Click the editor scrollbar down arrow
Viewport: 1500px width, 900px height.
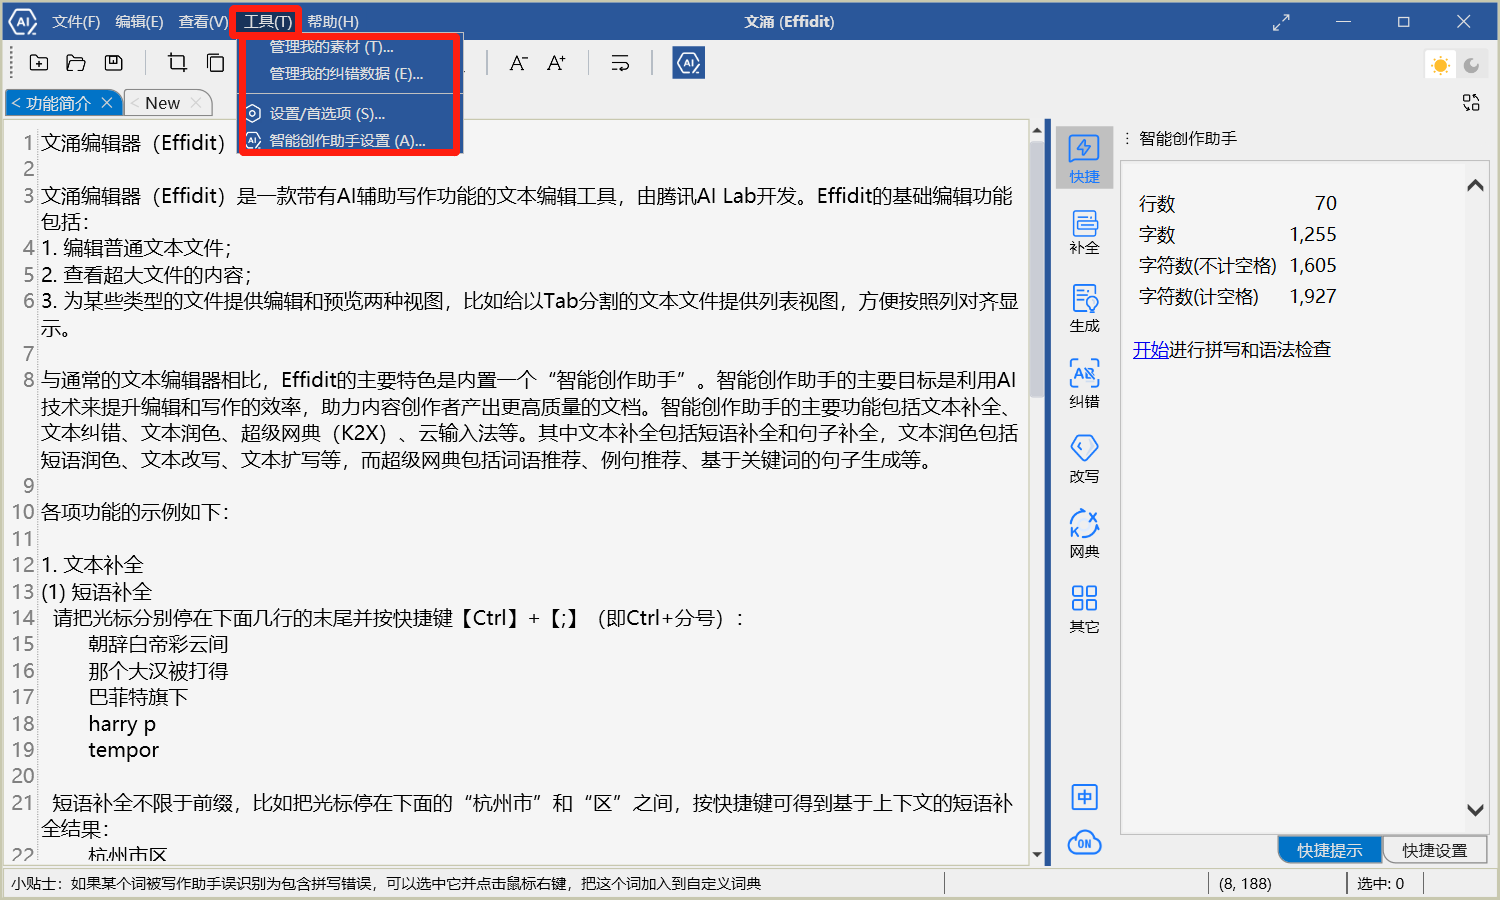[x=1037, y=855]
